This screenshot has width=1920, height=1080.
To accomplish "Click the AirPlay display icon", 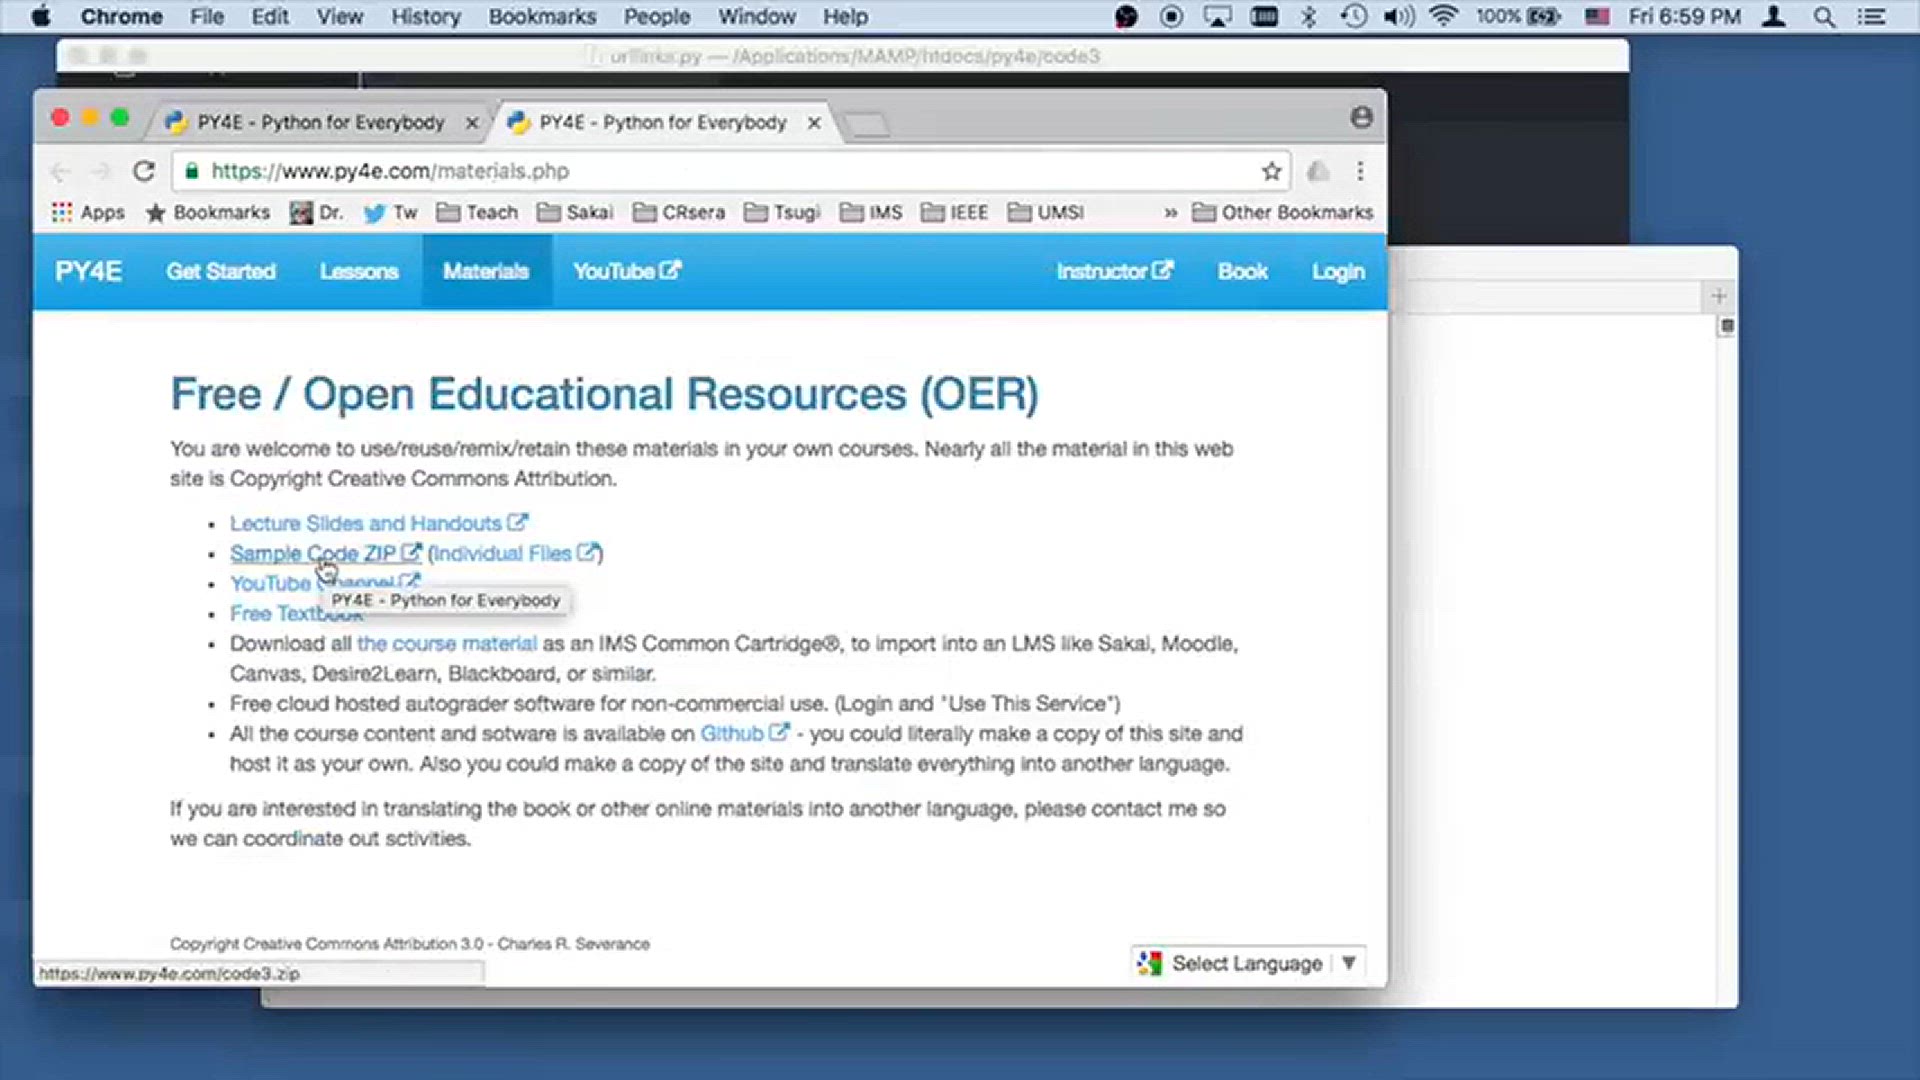I will [1217, 17].
